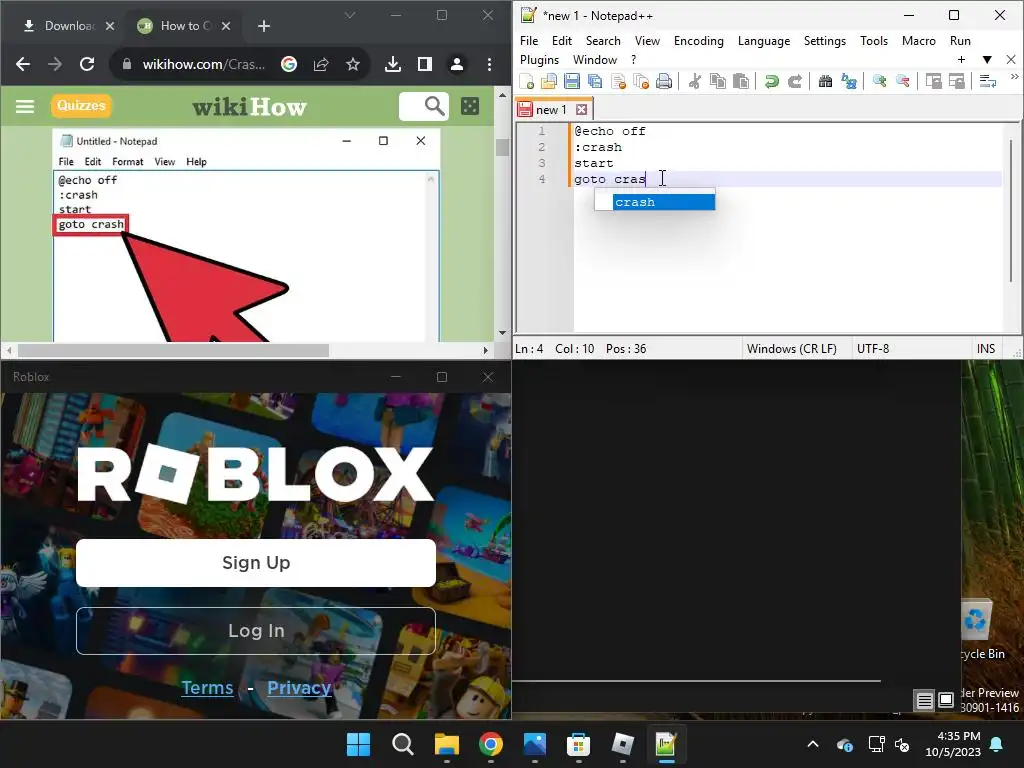Open a file via Notepad++ toolbar

(549, 82)
